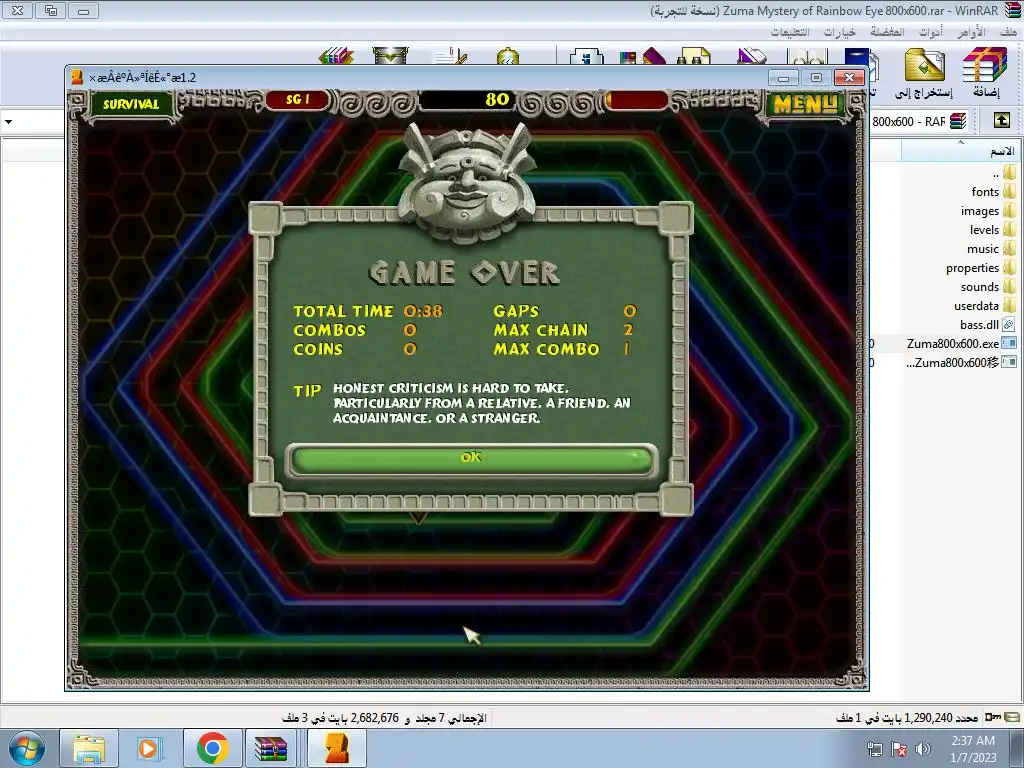Open the Windows Start menu
1024x768 pixels.
pyautogui.click(x=26, y=748)
